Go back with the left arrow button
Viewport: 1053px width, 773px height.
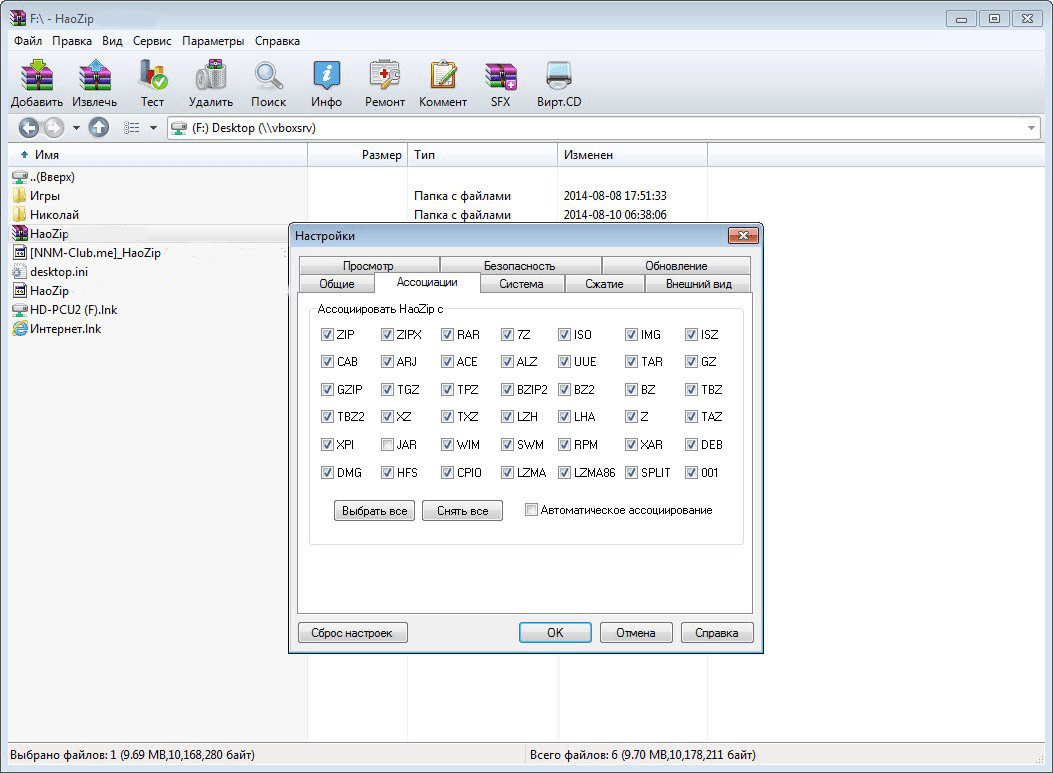pos(28,128)
